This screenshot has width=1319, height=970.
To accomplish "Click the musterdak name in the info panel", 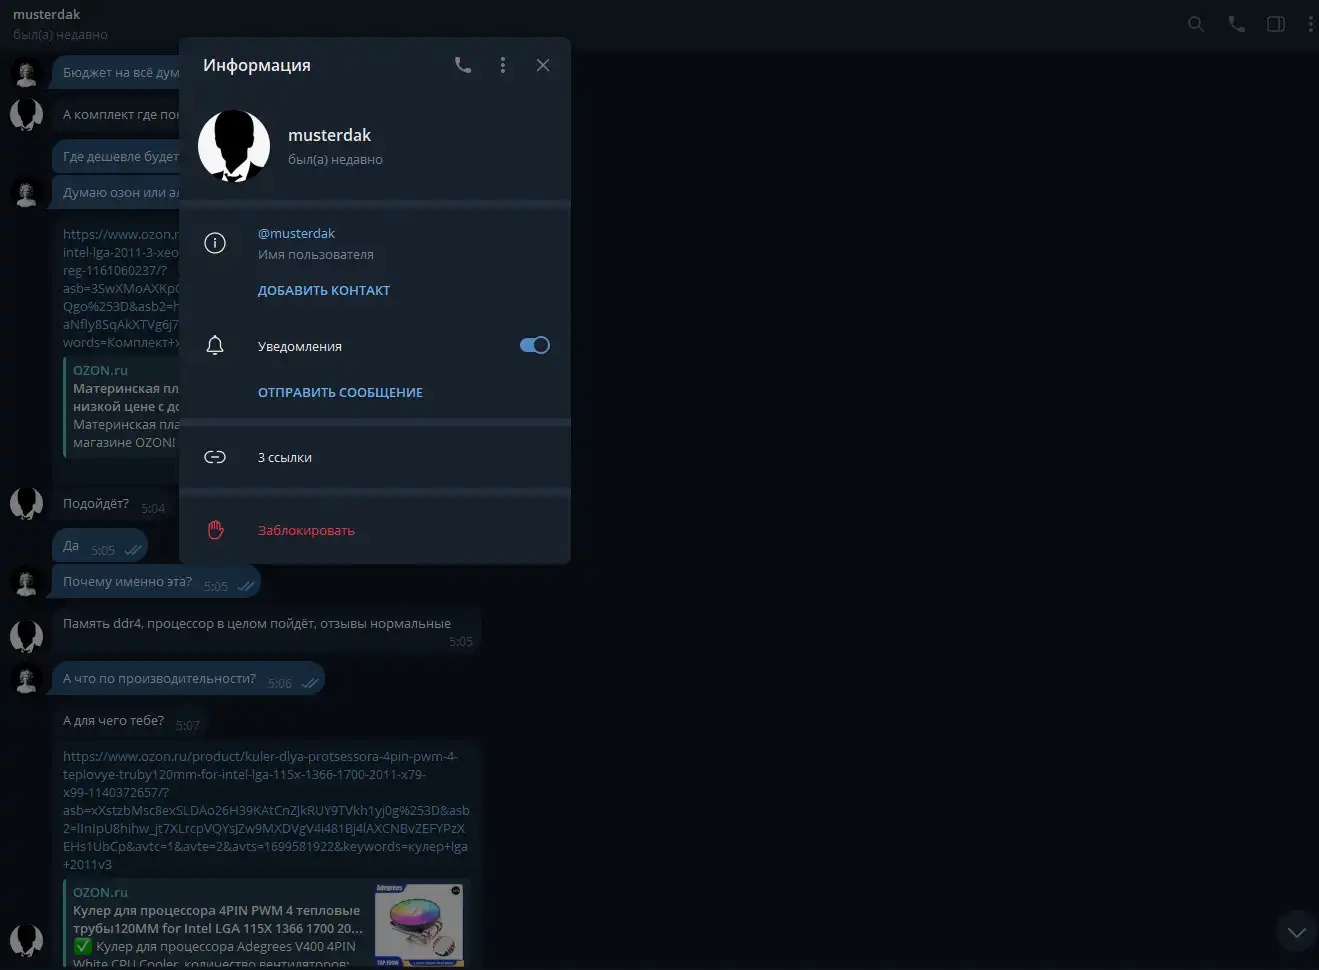I will click(329, 135).
